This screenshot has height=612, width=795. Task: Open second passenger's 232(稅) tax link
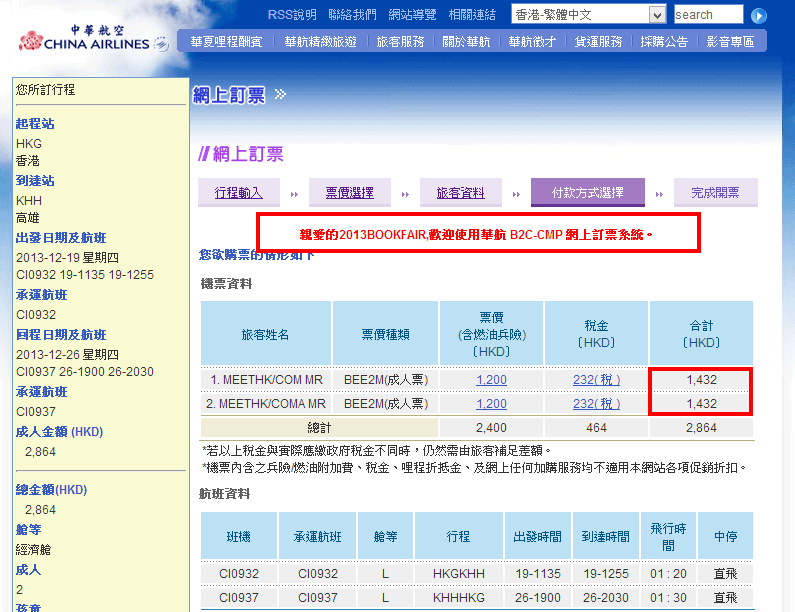(596, 404)
